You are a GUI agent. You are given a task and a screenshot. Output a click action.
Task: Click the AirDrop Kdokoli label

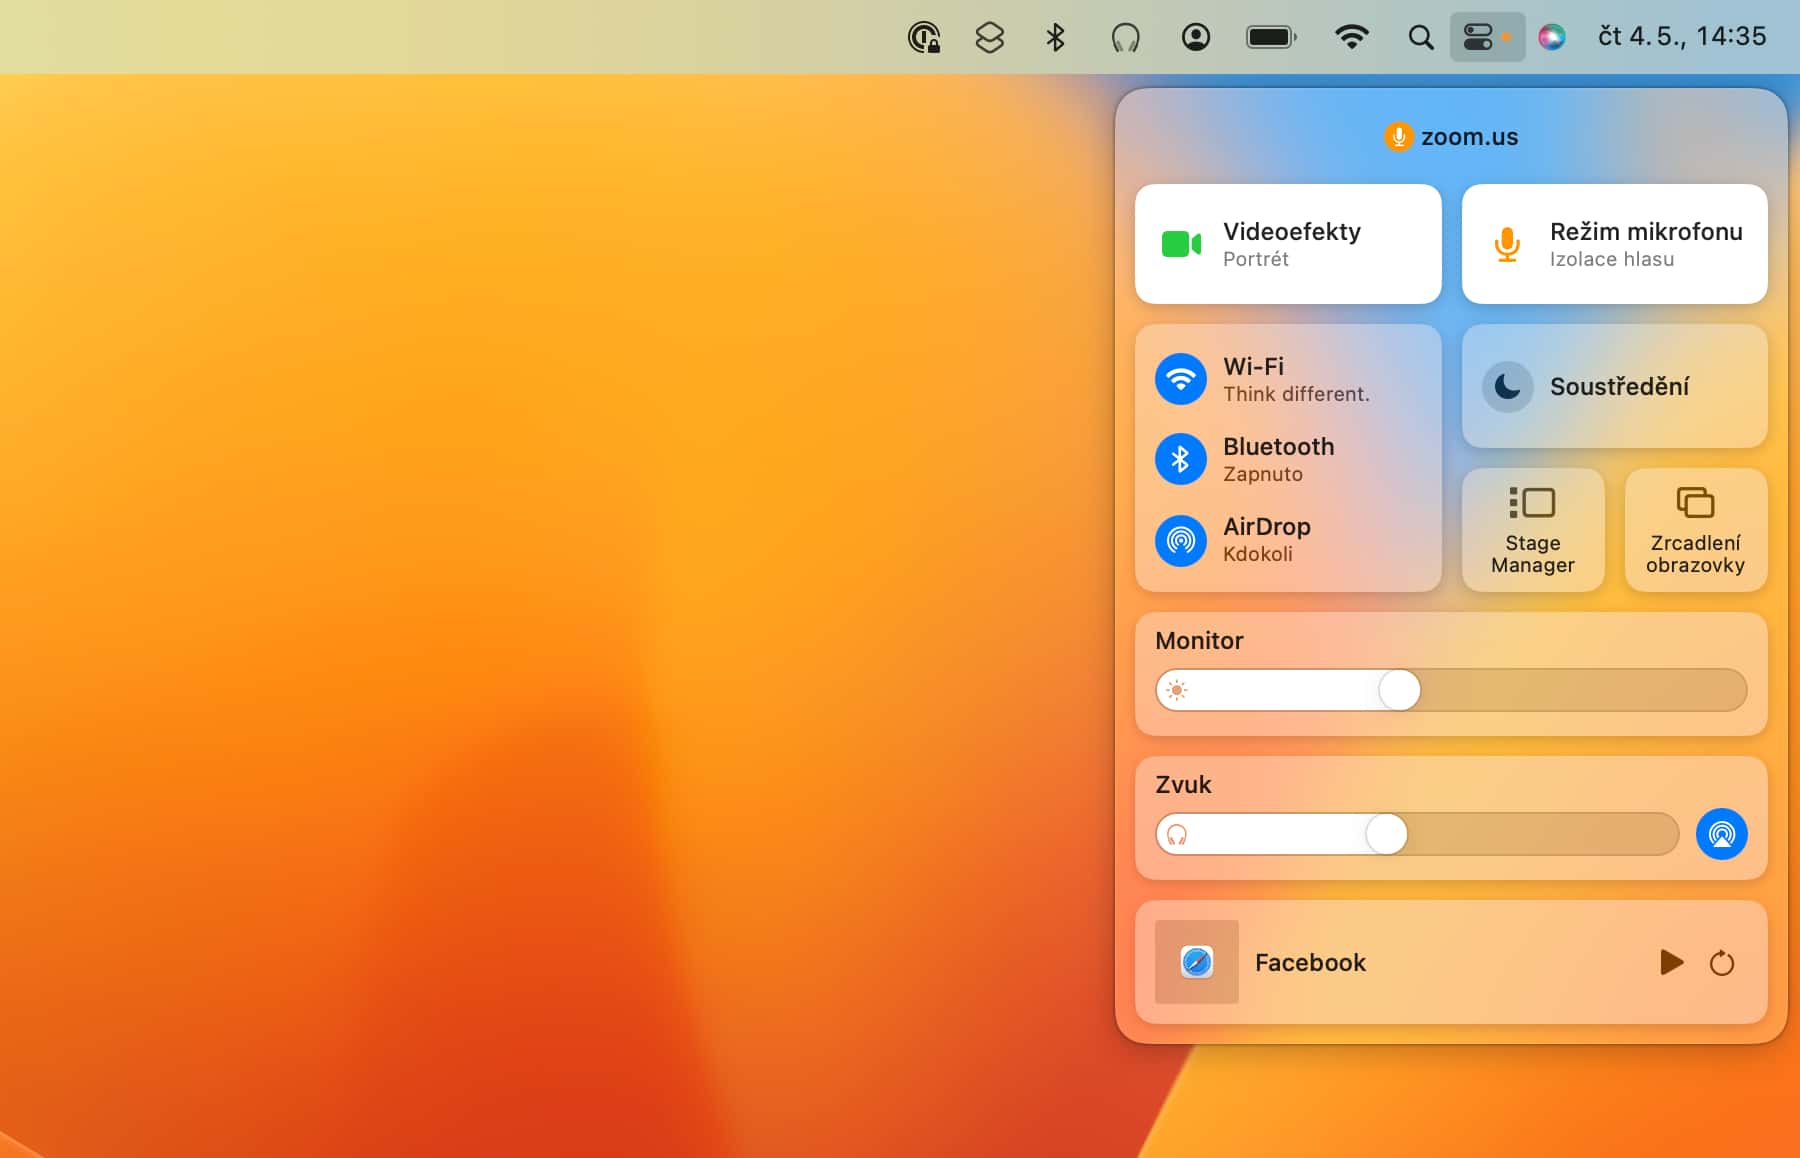click(x=1266, y=540)
